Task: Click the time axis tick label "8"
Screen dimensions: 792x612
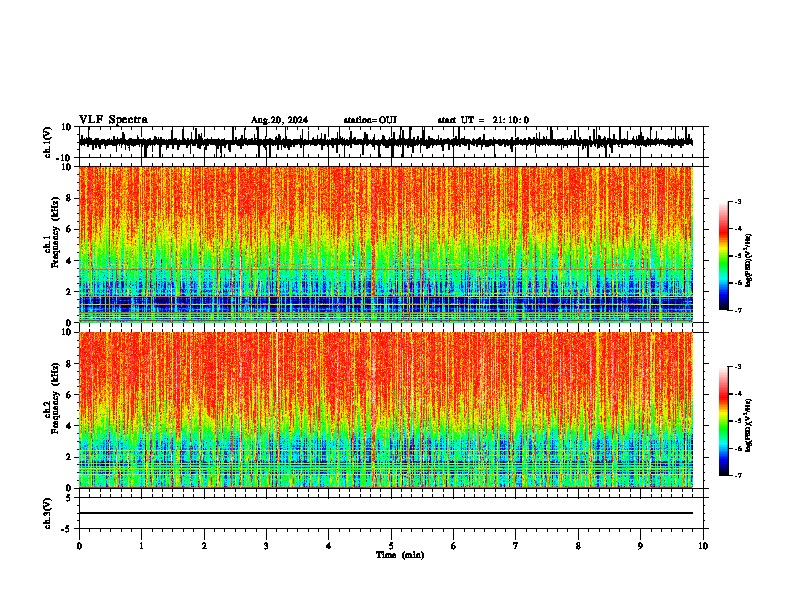Action: click(x=578, y=546)
